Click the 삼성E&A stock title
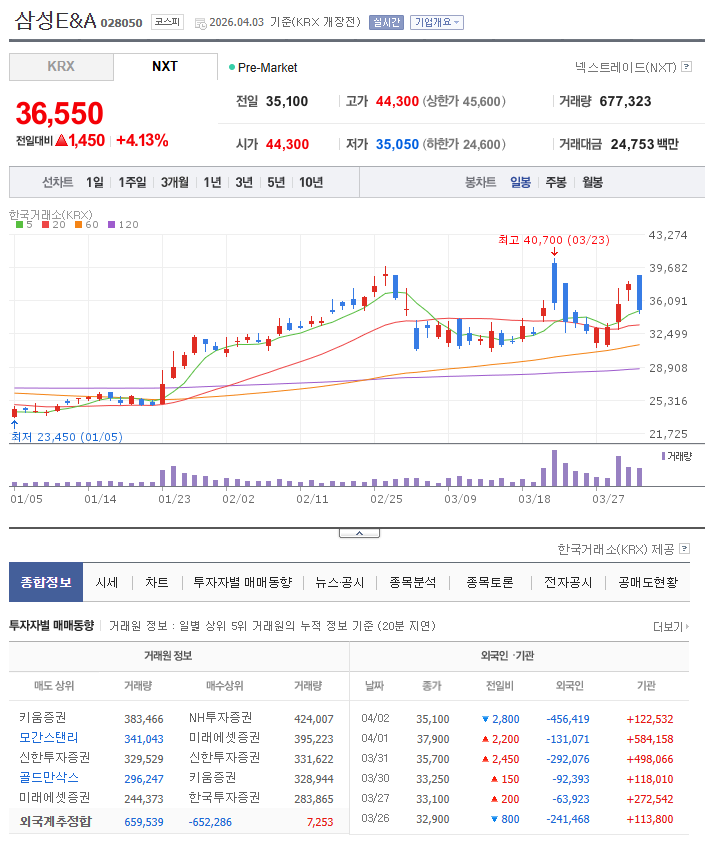The image size is (705, 853). point(55,21)
